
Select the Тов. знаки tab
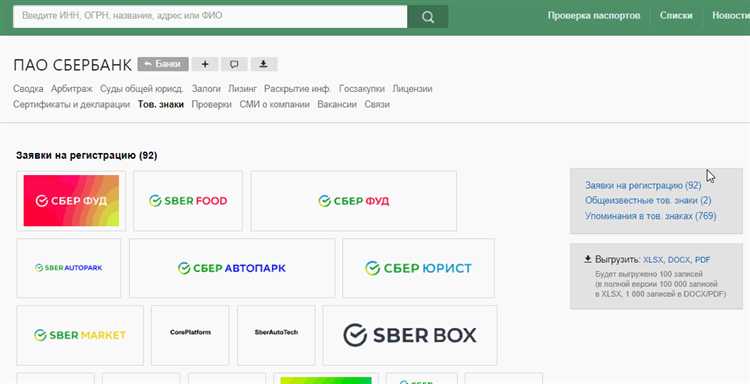[161, 104]
